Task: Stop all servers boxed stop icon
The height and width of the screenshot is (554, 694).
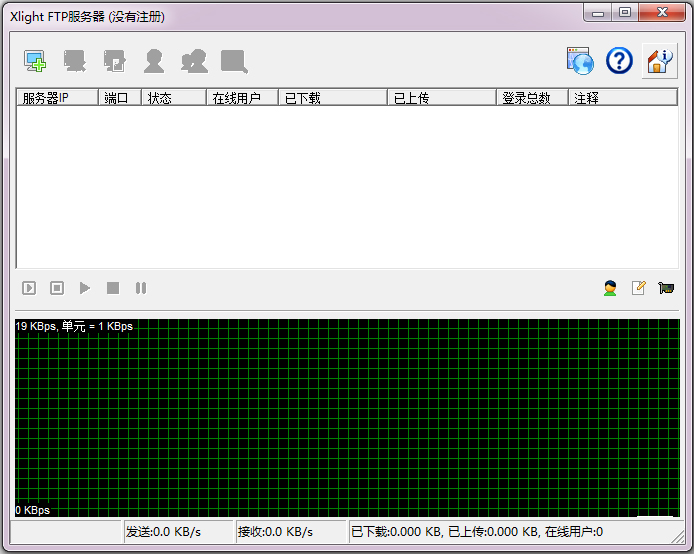Action: pyautogui.click(x=57, y=289)
